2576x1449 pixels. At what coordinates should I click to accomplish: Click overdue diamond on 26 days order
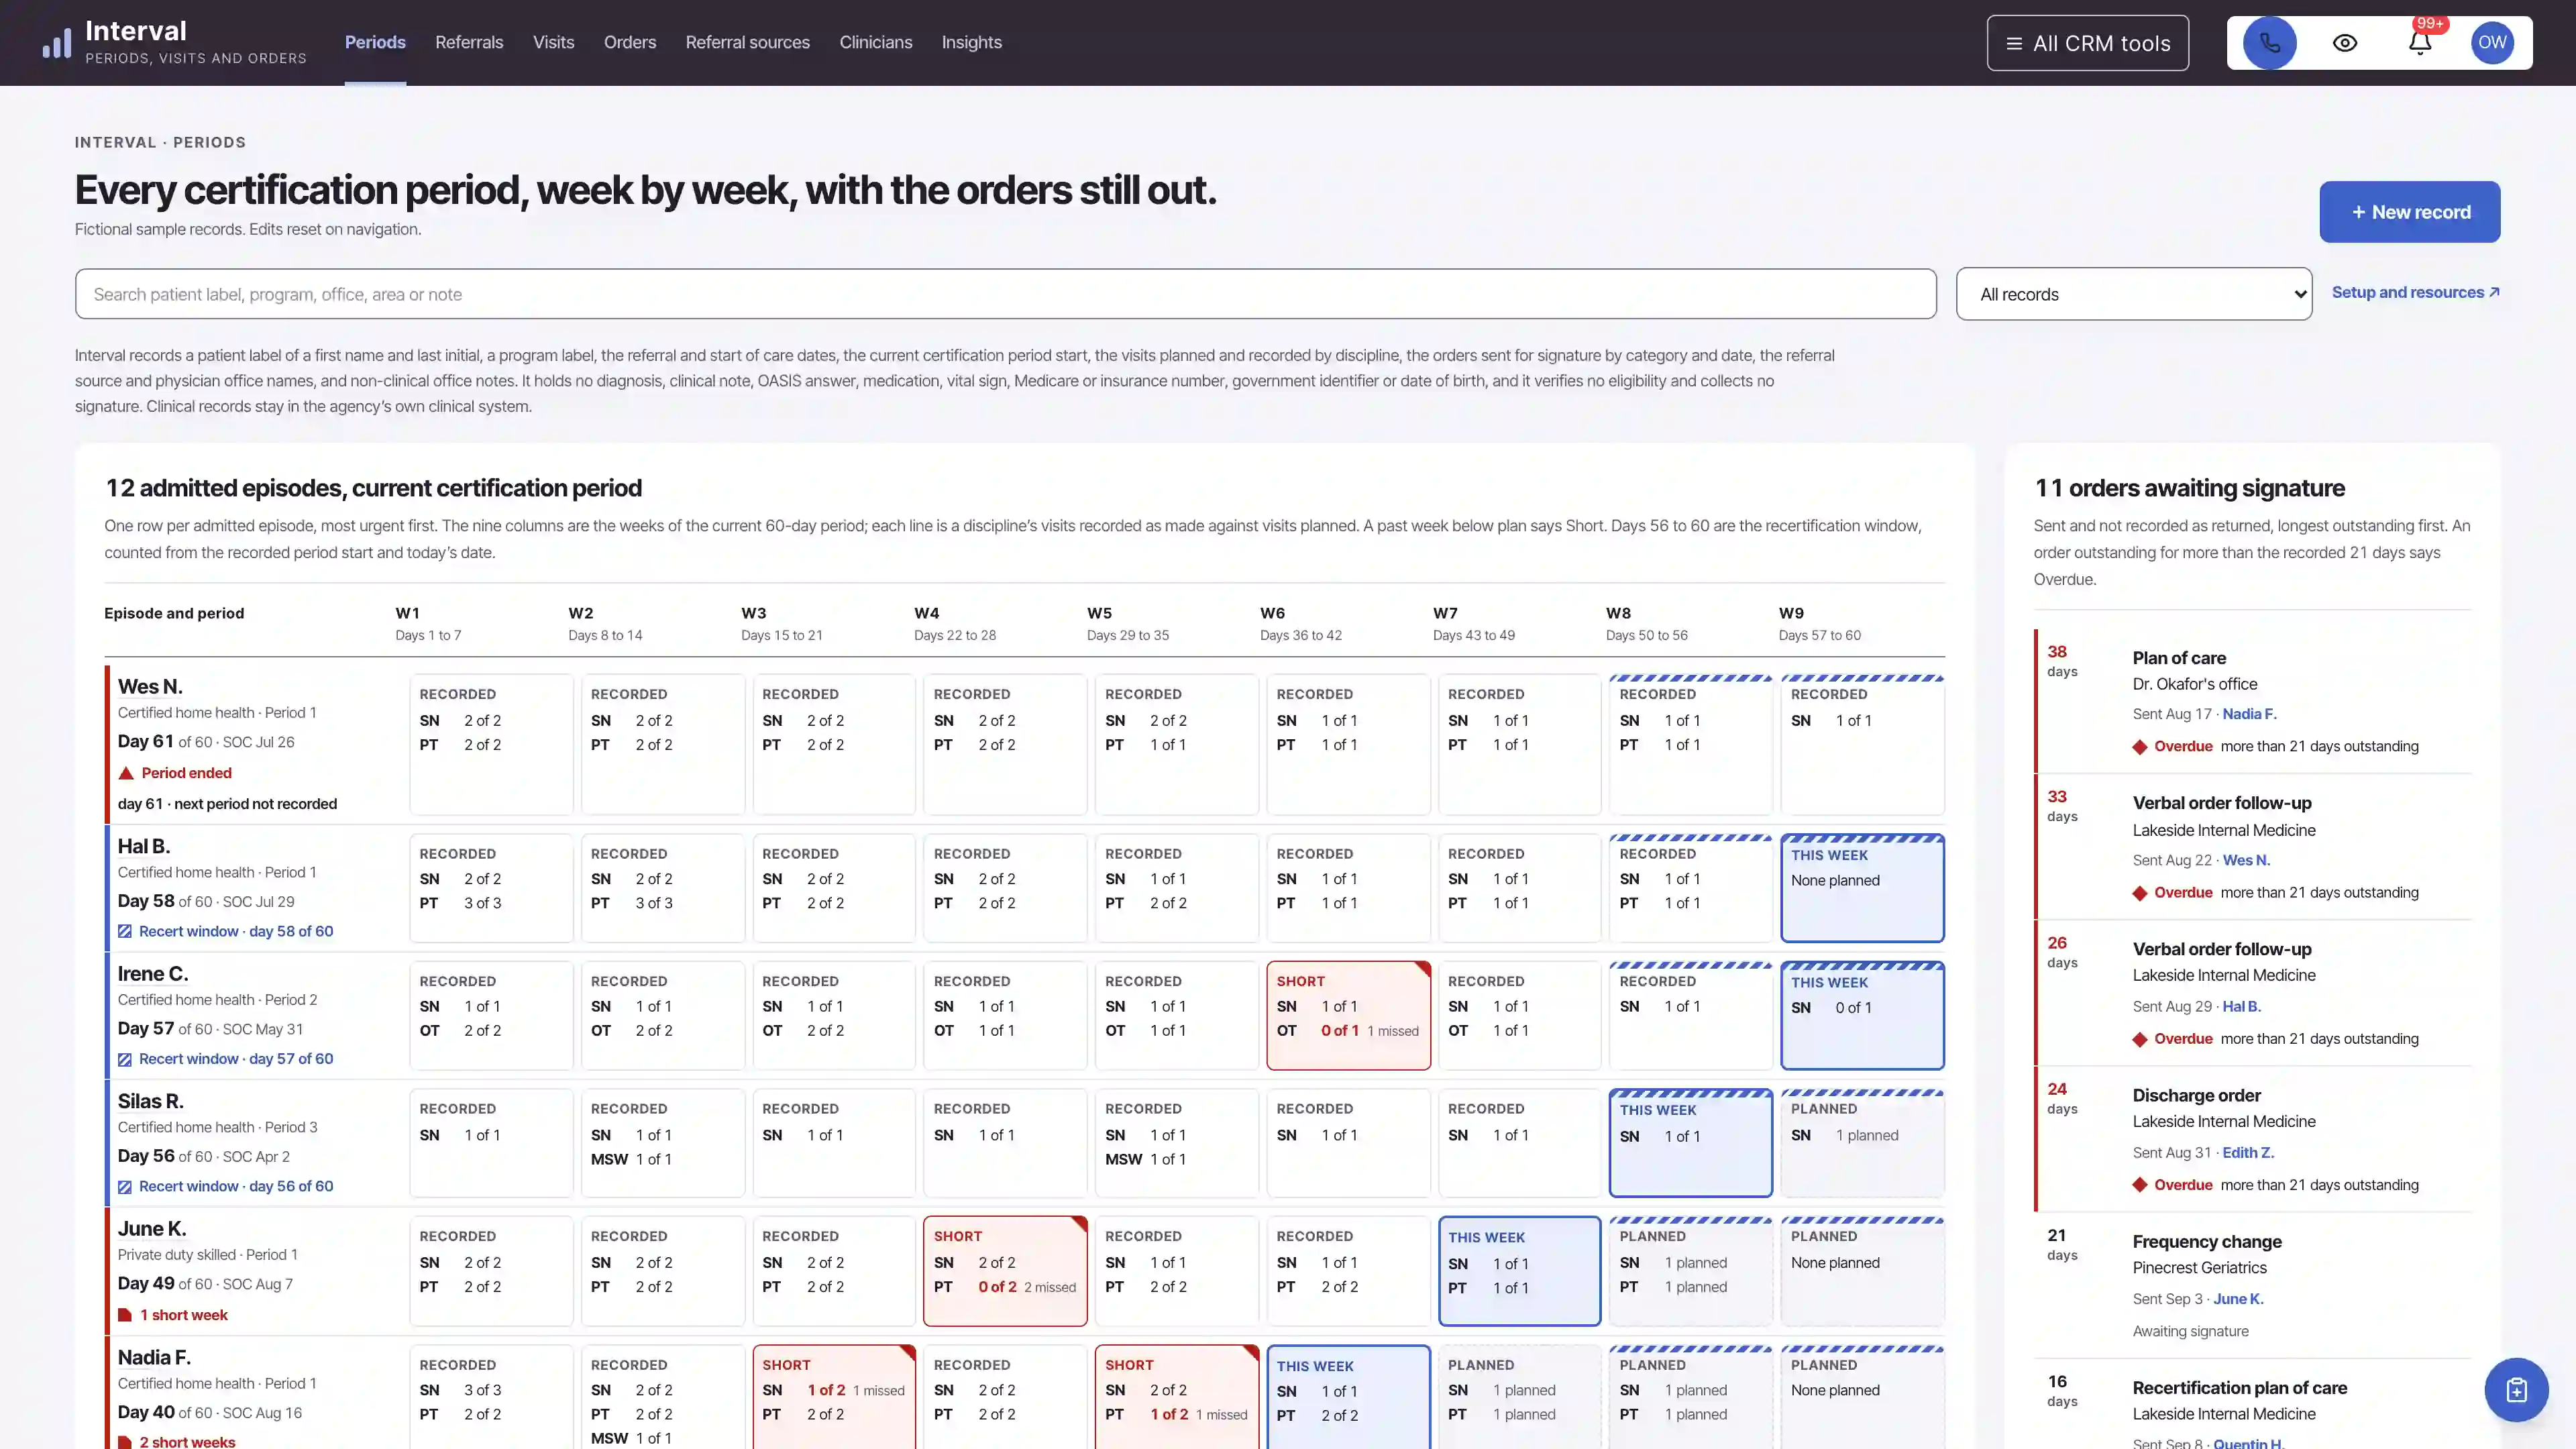pos(2140,1039)
